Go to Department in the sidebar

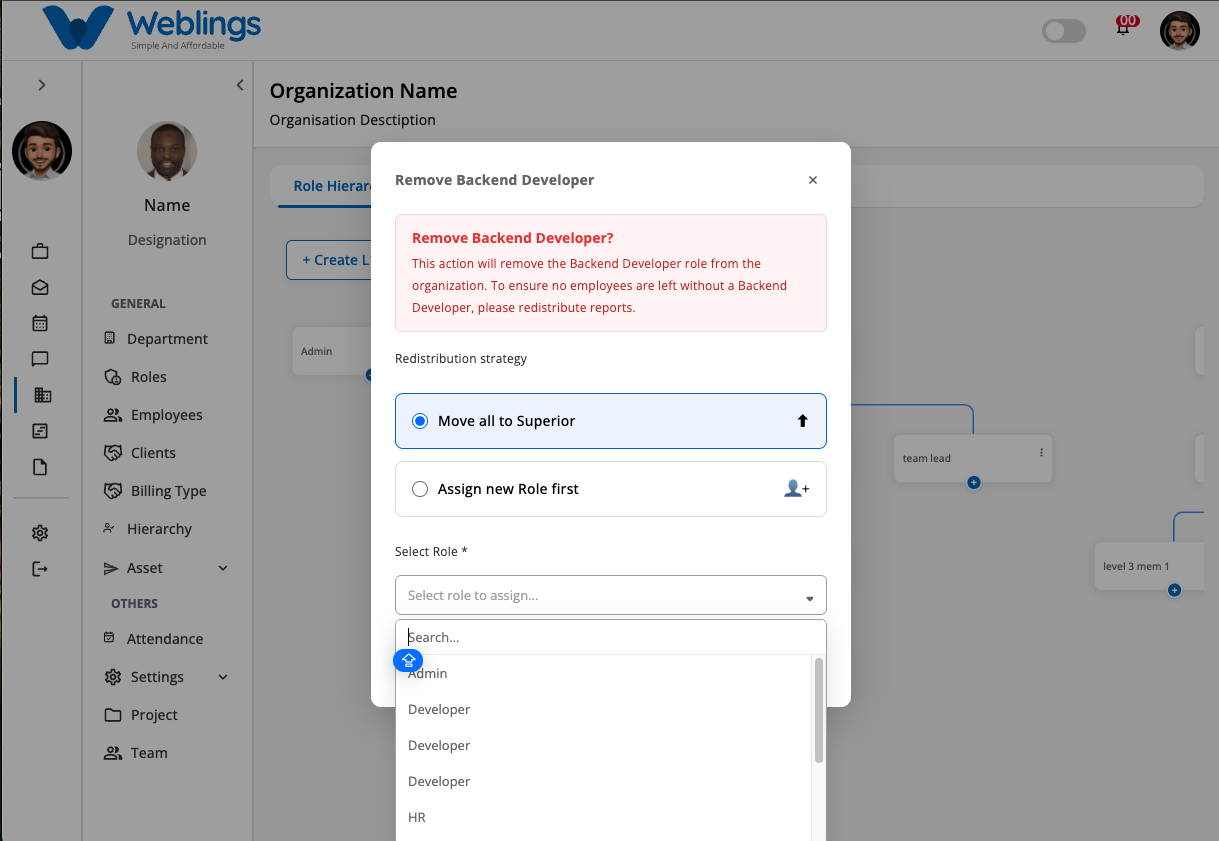pos(156,339)
